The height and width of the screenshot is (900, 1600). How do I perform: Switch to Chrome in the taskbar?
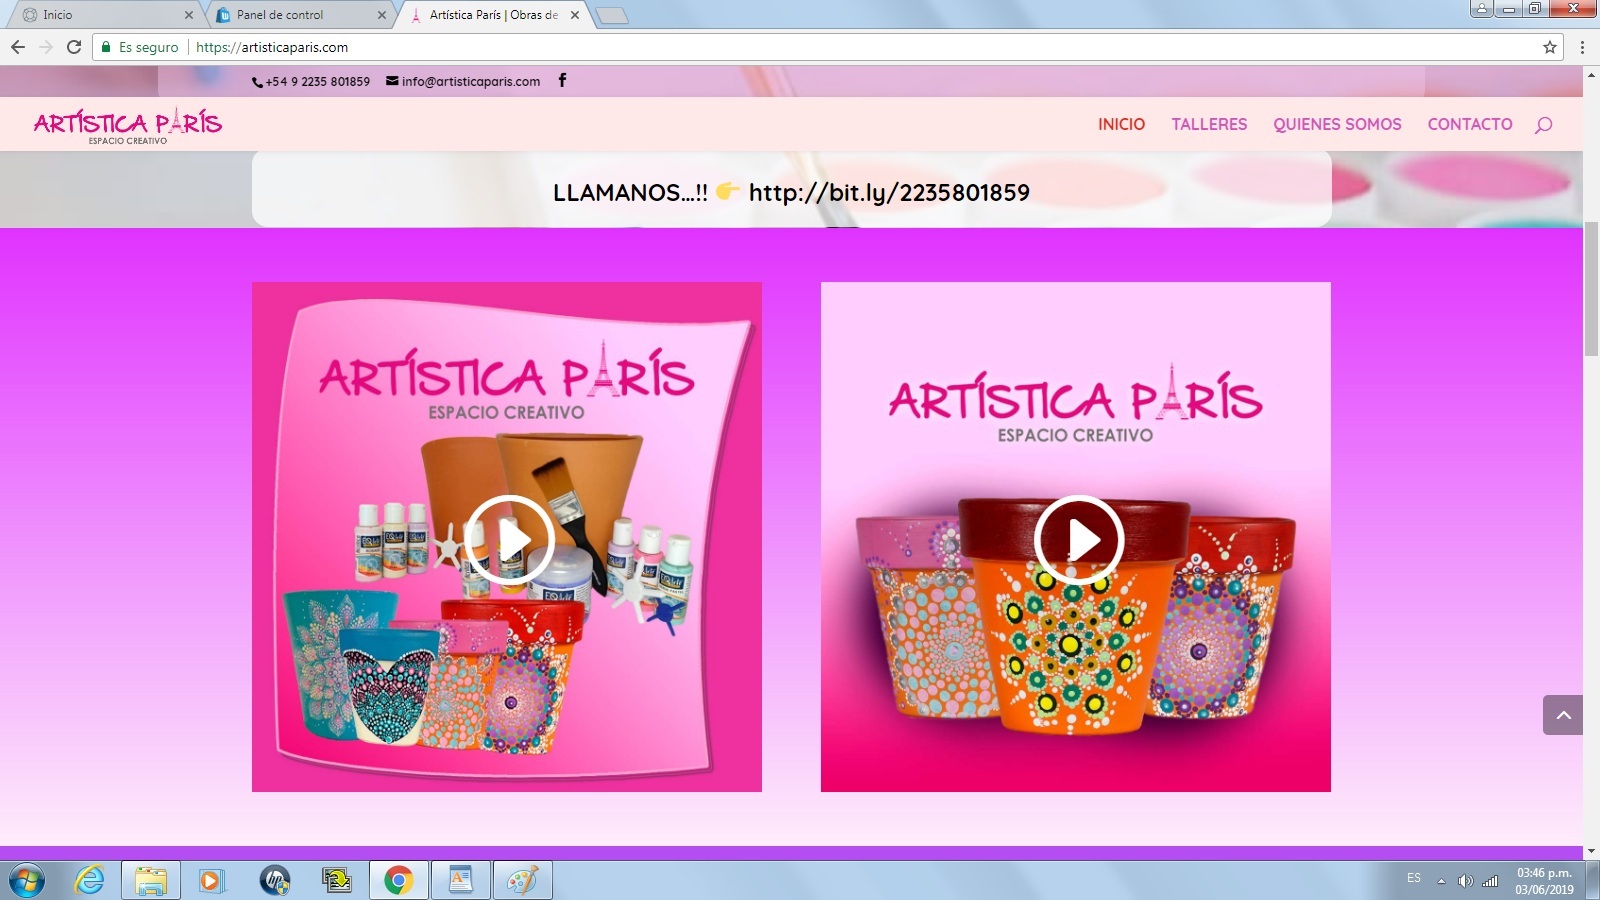(398, 880)
